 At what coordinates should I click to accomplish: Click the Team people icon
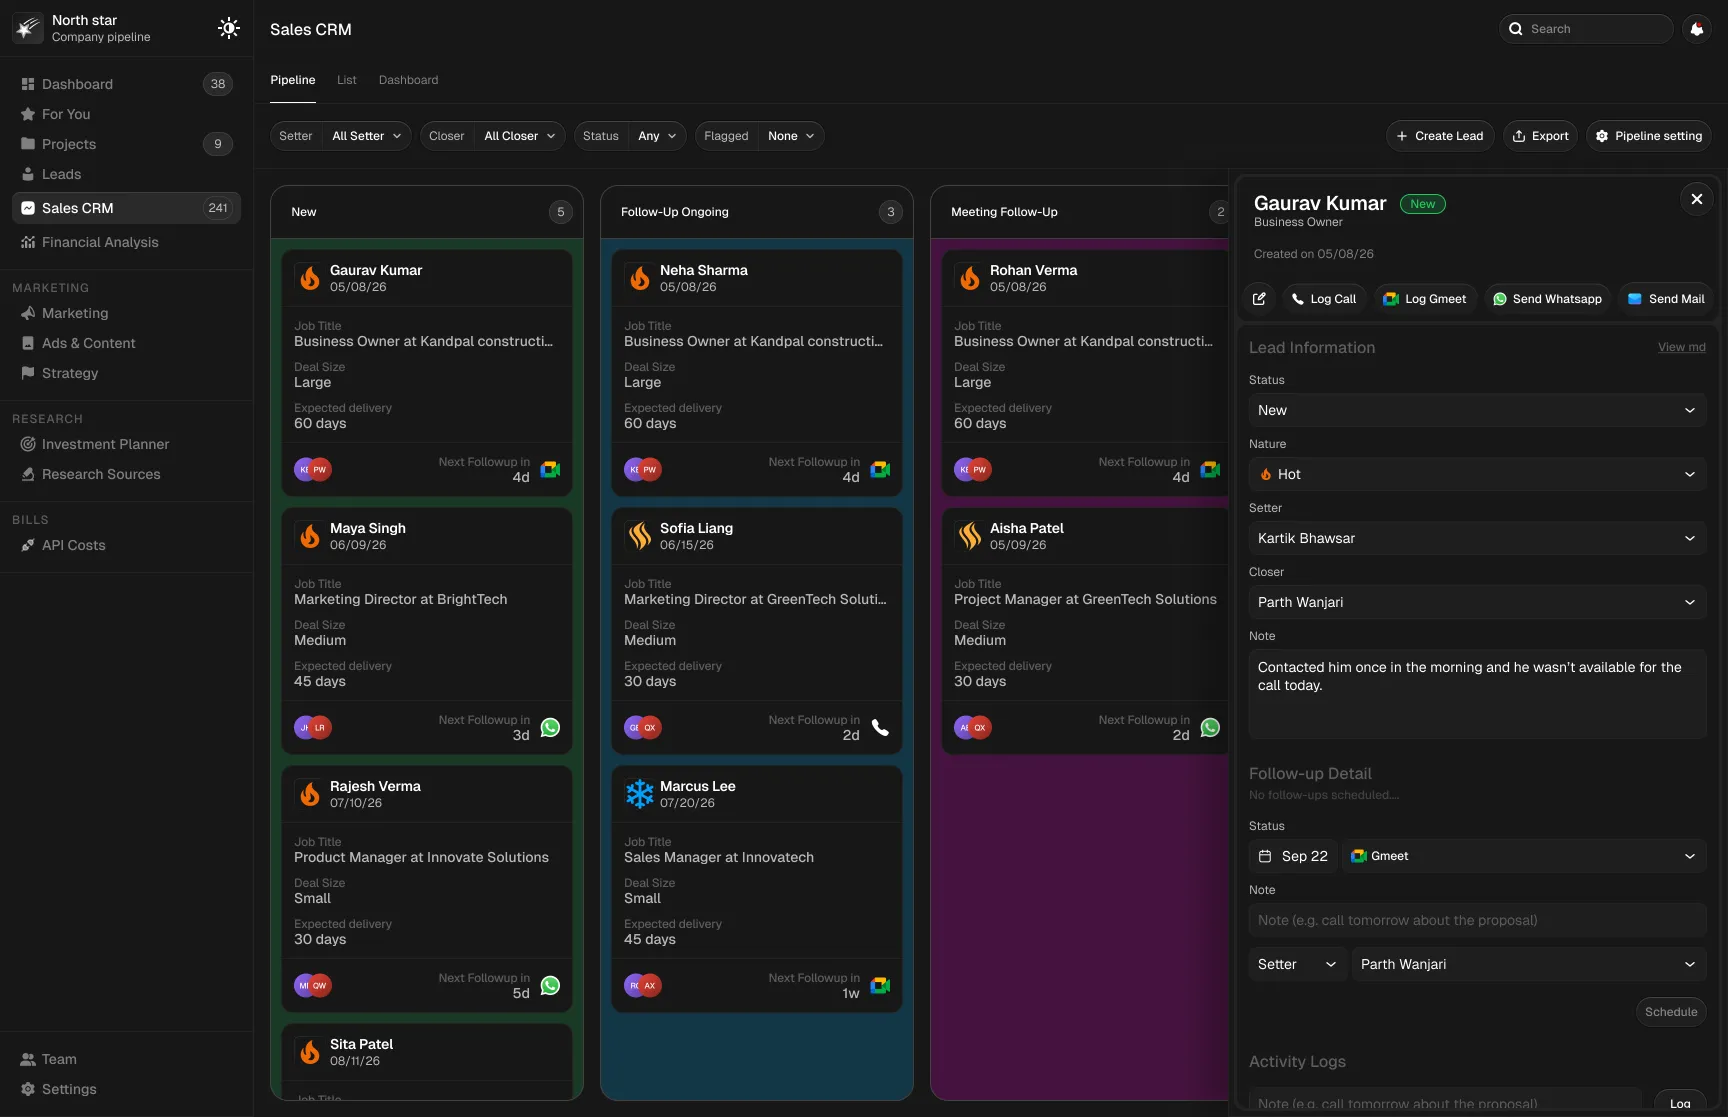pos(28,1059)
